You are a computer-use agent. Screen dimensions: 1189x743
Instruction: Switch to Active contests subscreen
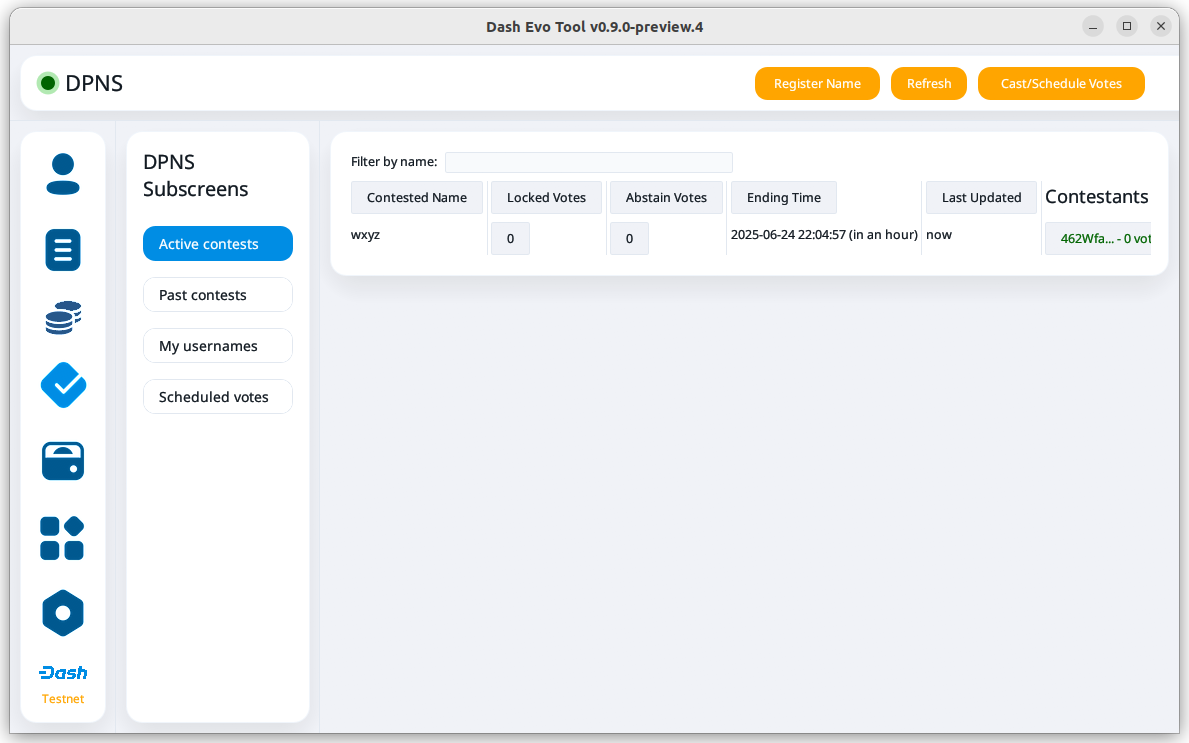[217, 244]
